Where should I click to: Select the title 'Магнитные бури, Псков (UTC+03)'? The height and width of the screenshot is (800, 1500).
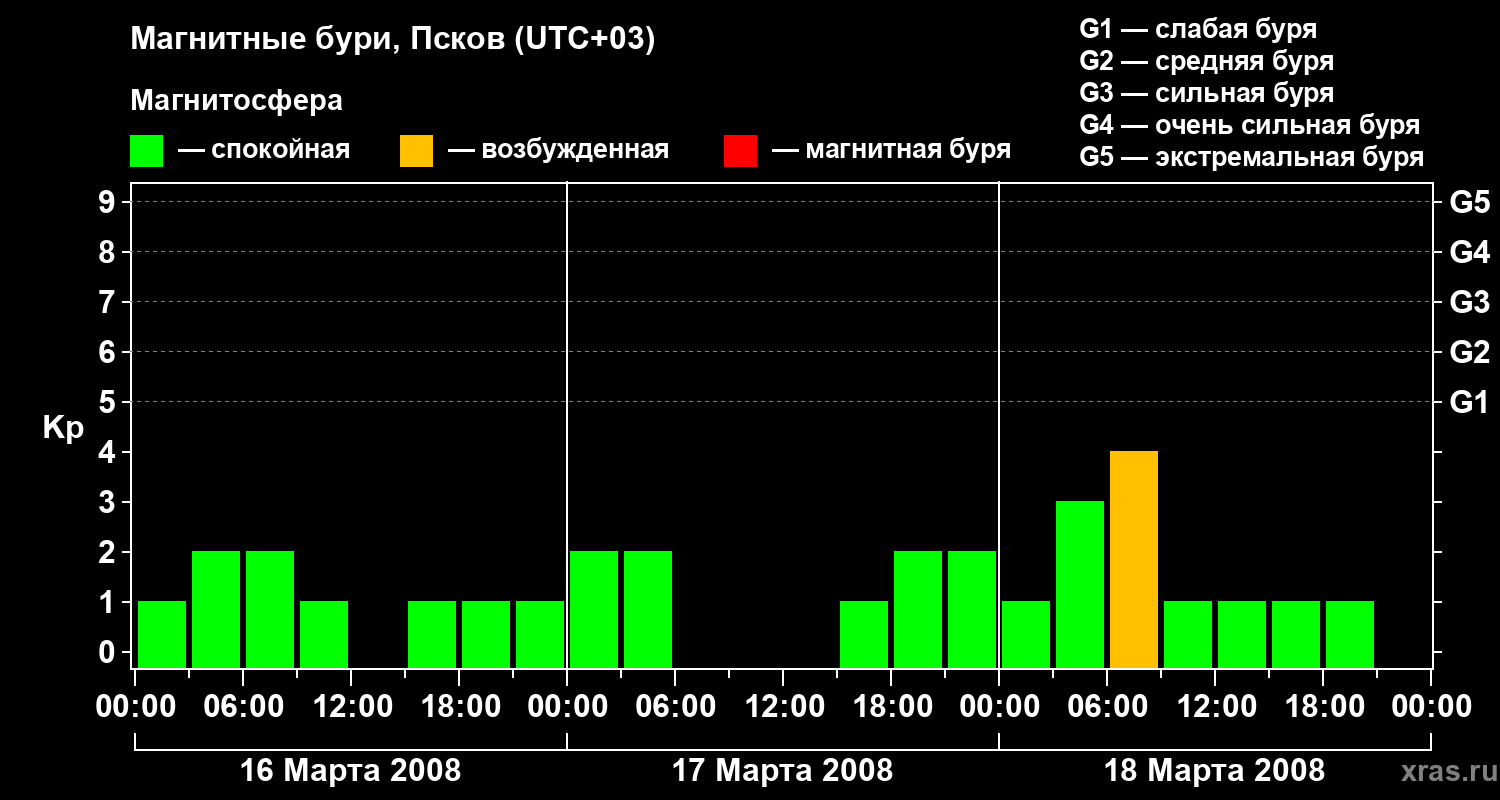[393, 40]
